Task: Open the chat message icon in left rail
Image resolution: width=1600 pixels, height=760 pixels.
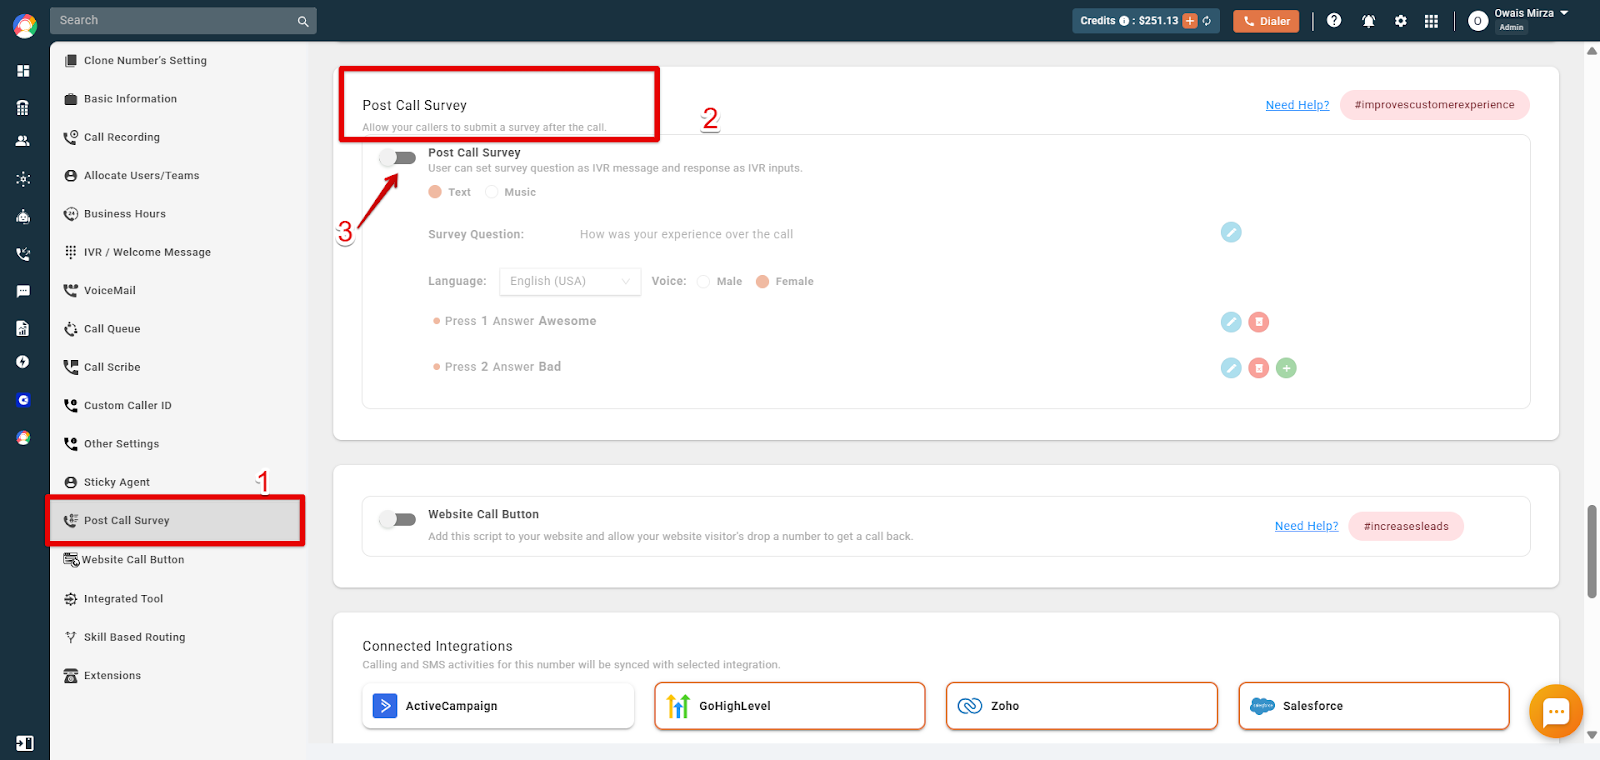Action: (23, 291)
